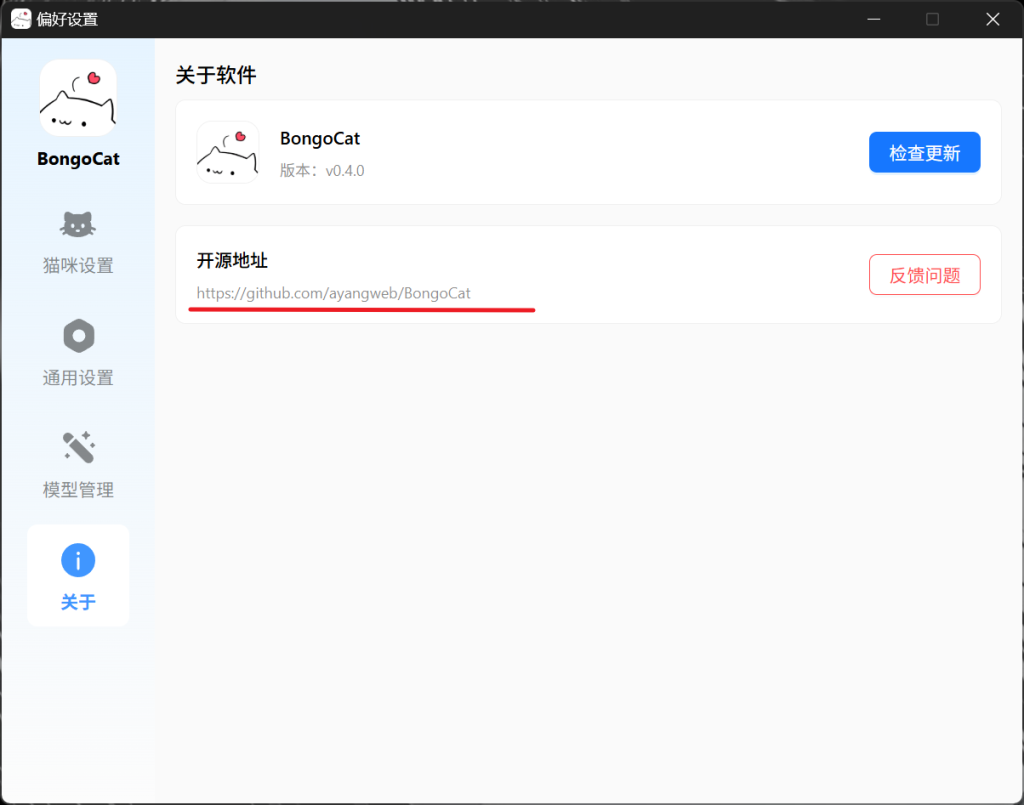1024x805 pixels.
Task: Click the cat face icon in sidebar
Action: pyautogui.click(x=78, y=225)
